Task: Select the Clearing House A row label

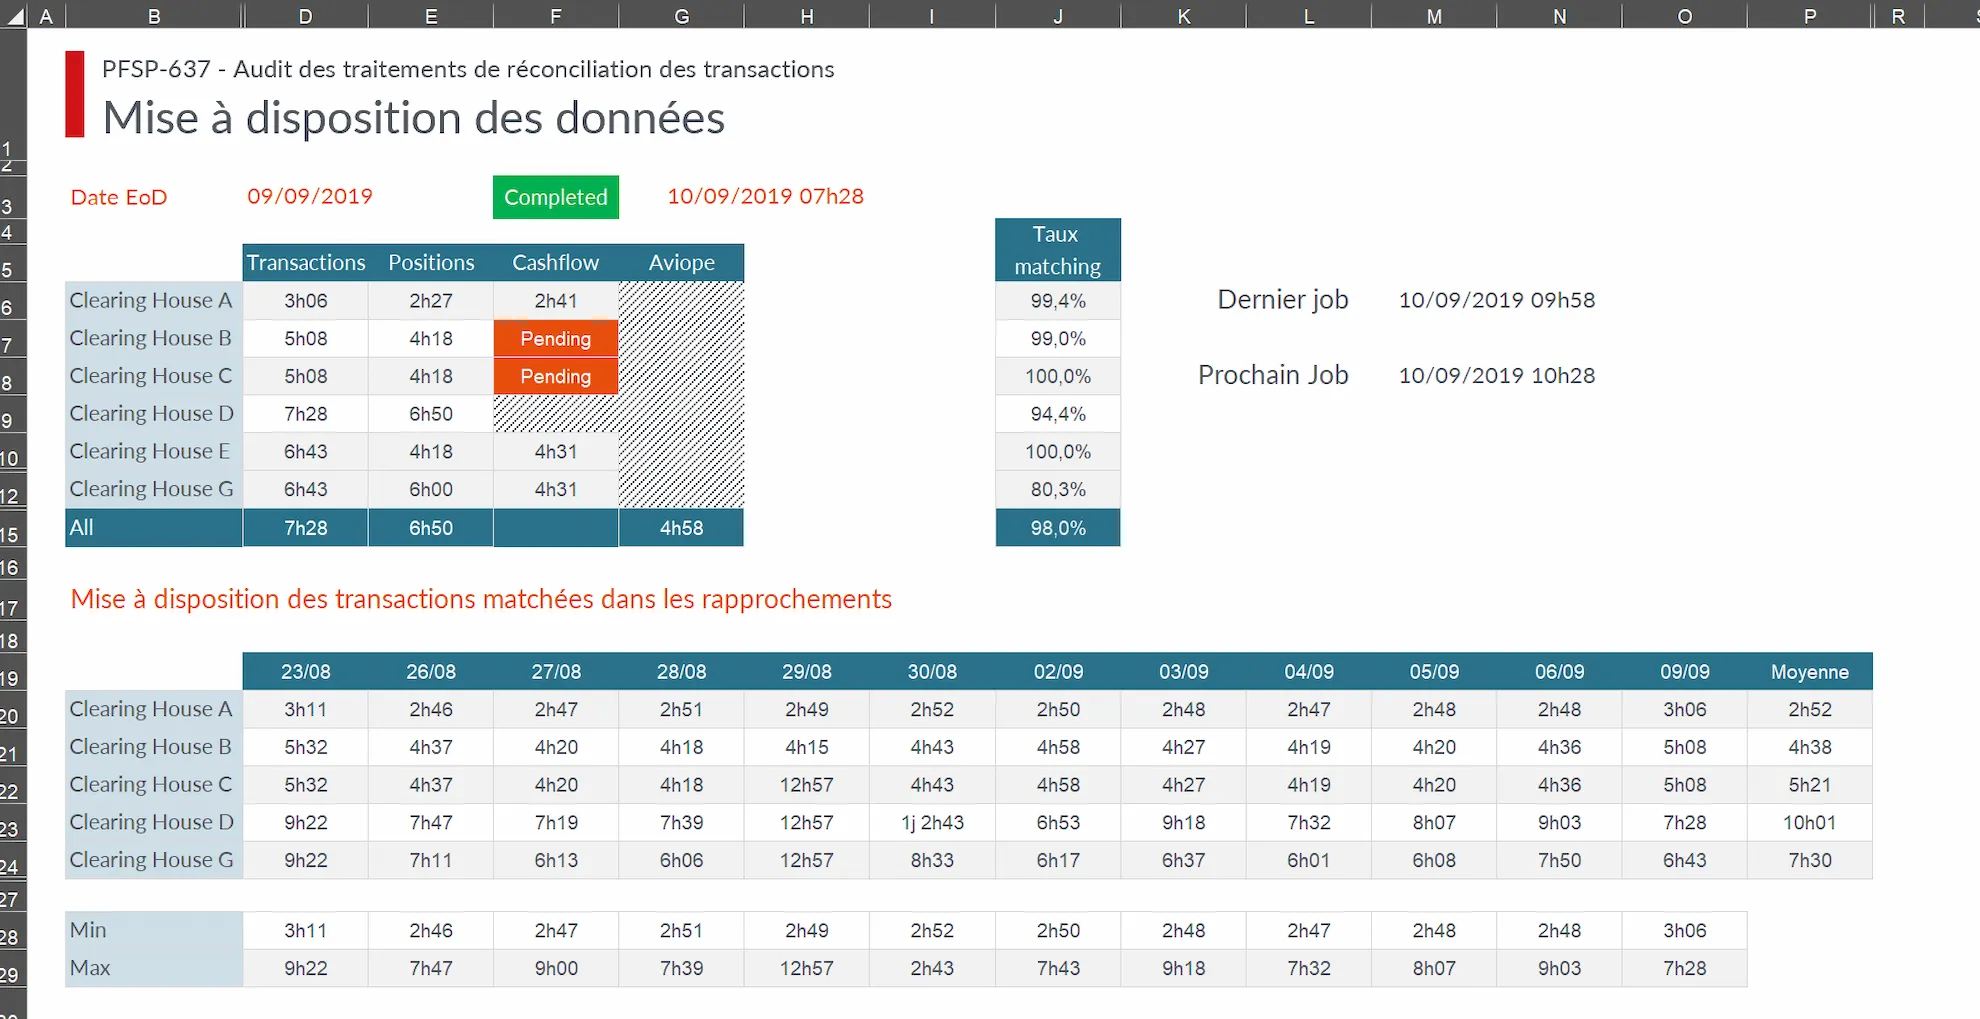Action: (151, 299)
